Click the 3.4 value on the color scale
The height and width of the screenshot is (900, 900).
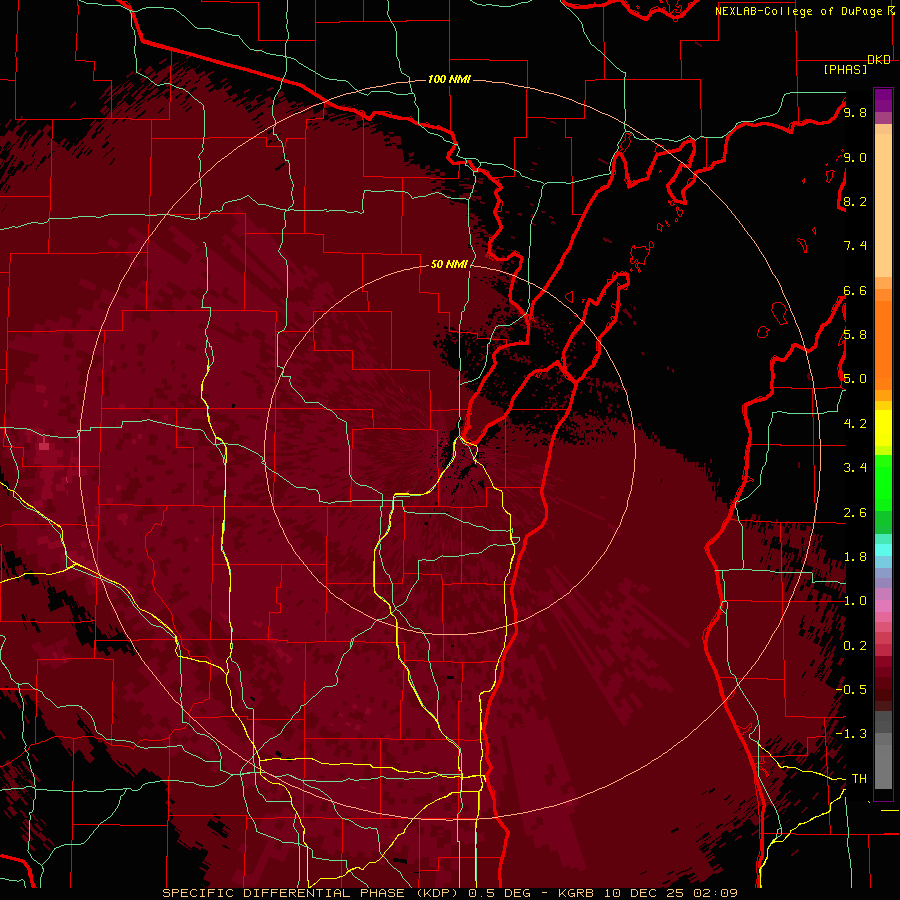[855, 467]
